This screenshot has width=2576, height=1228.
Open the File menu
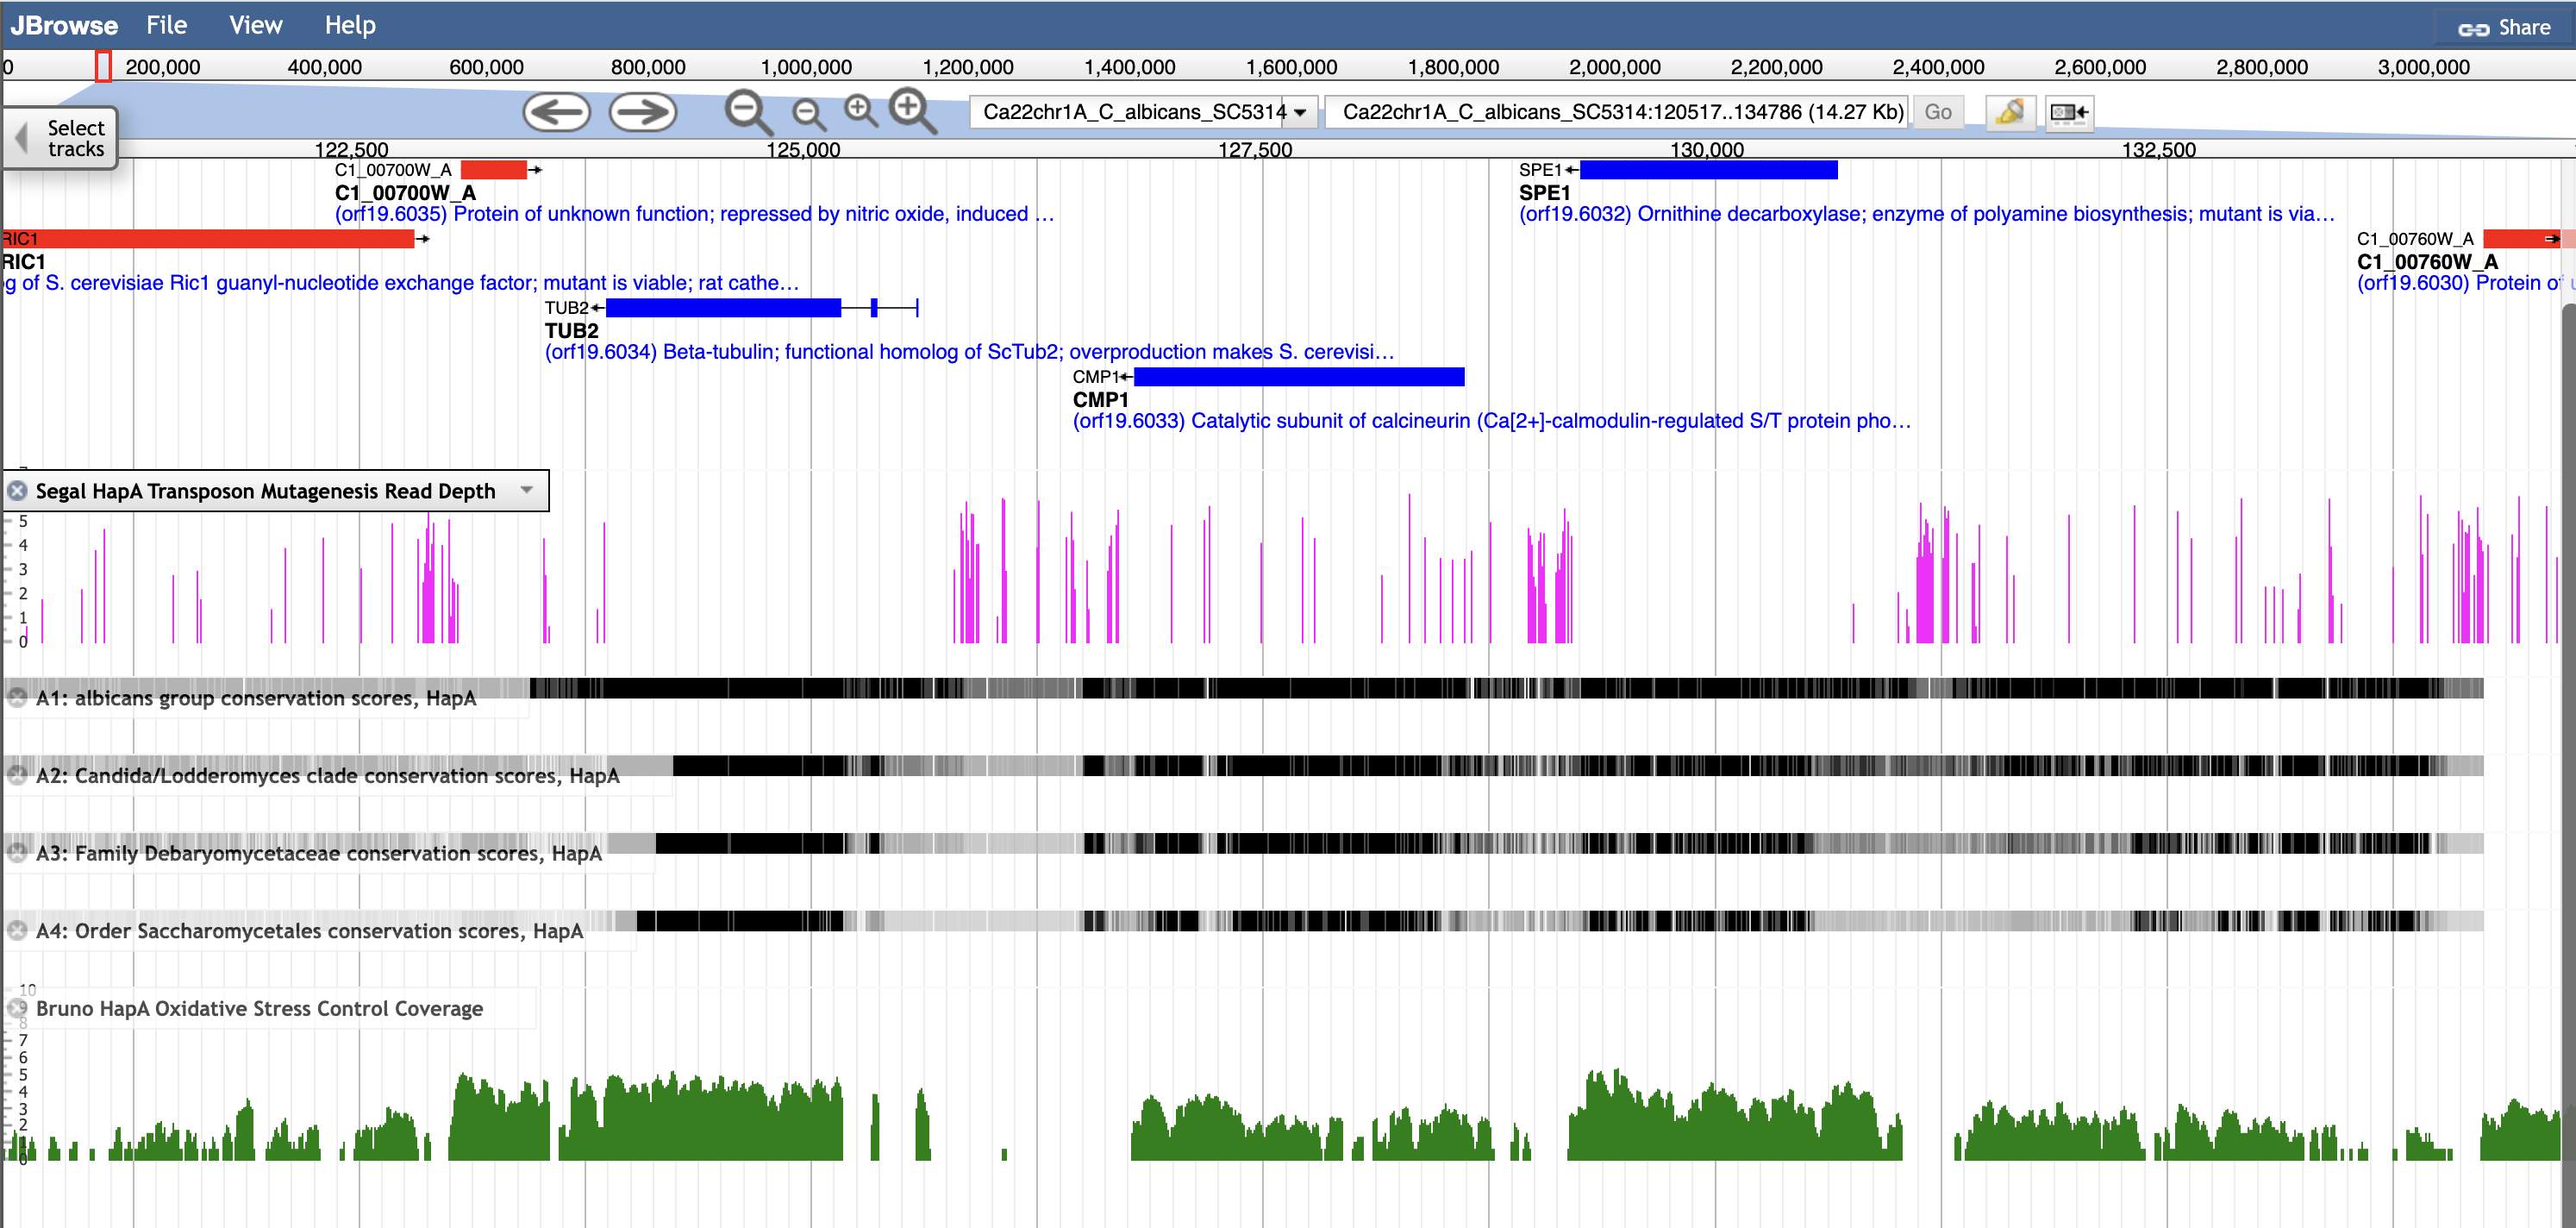coord(166,25)
